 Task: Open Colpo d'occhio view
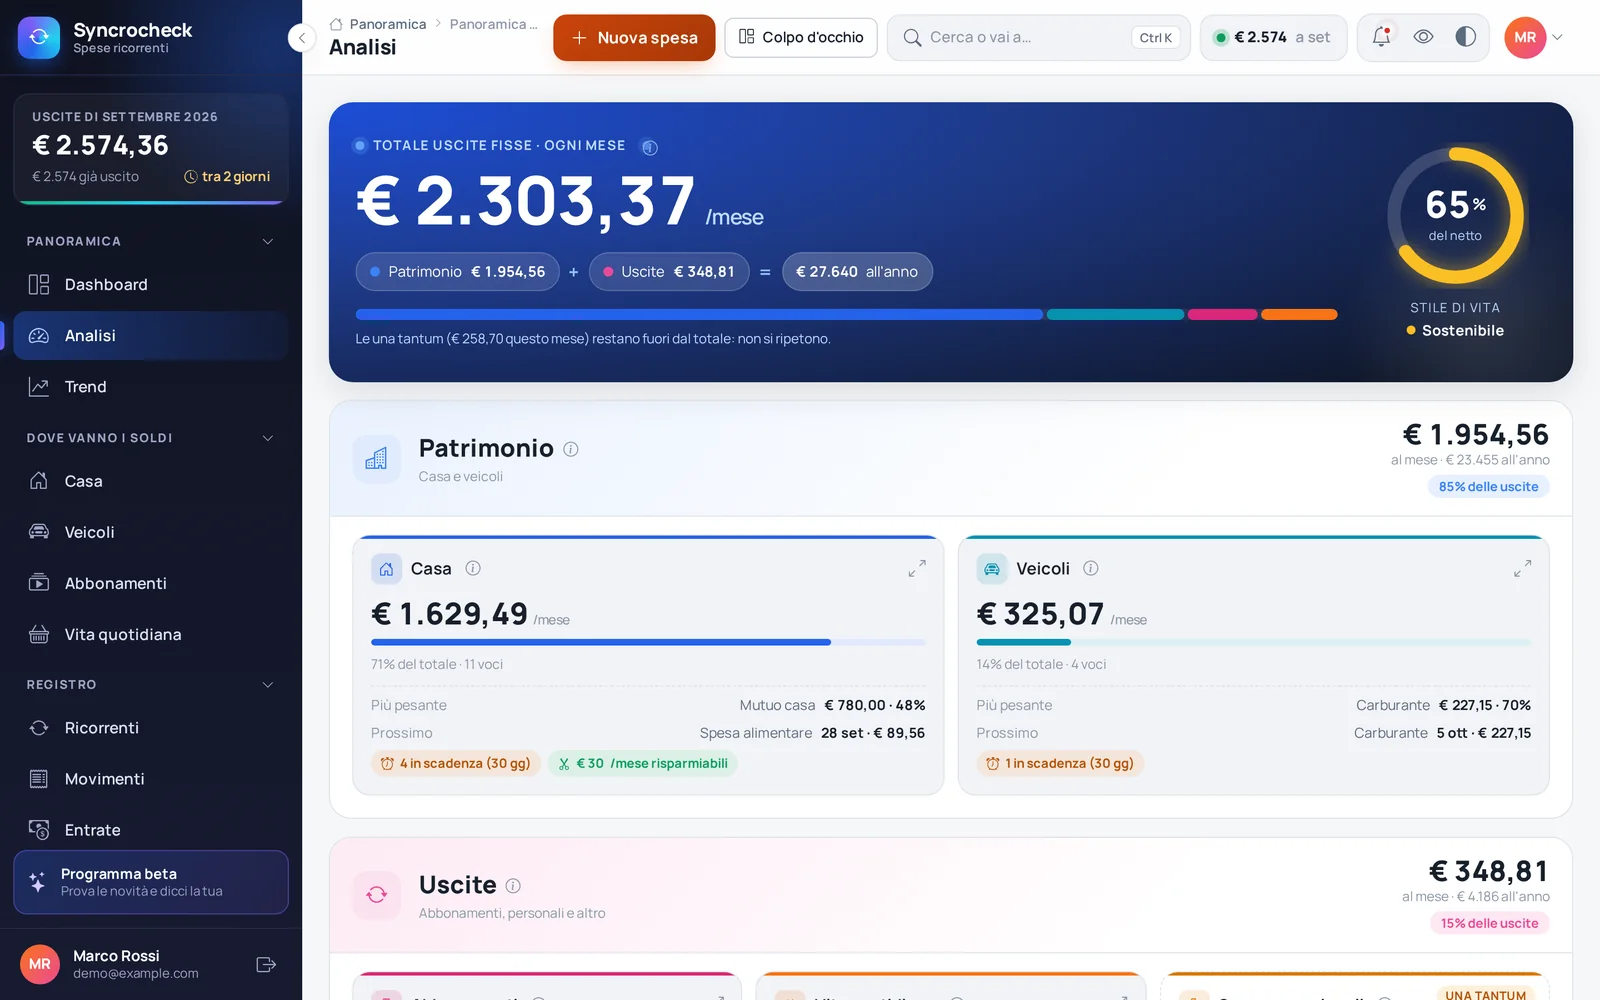point(801,37)
